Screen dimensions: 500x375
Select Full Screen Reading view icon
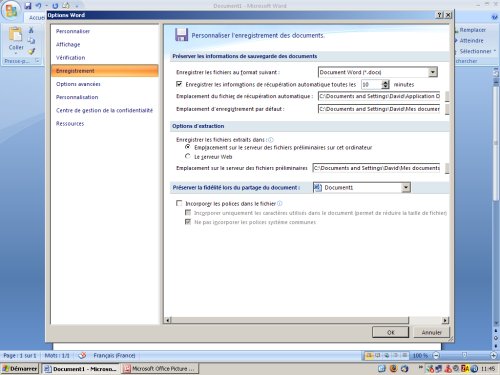pos(378,356)
